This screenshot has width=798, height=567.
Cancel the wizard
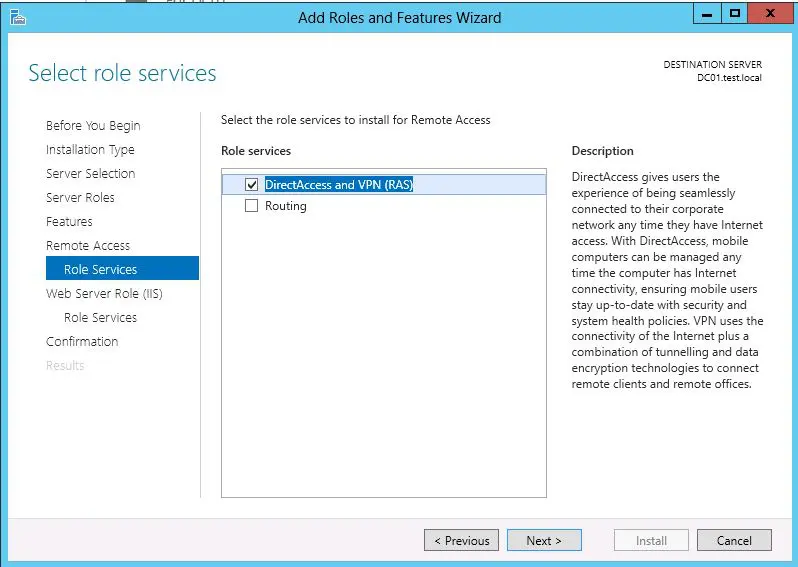coord(734,540)
